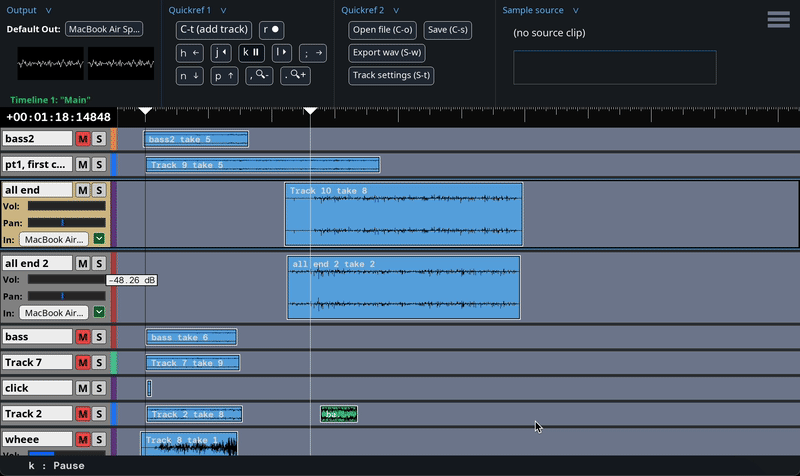Solo the pt1, first c... track
The height and width of the screenshot is (476, 800).
[x=99, y=164]
